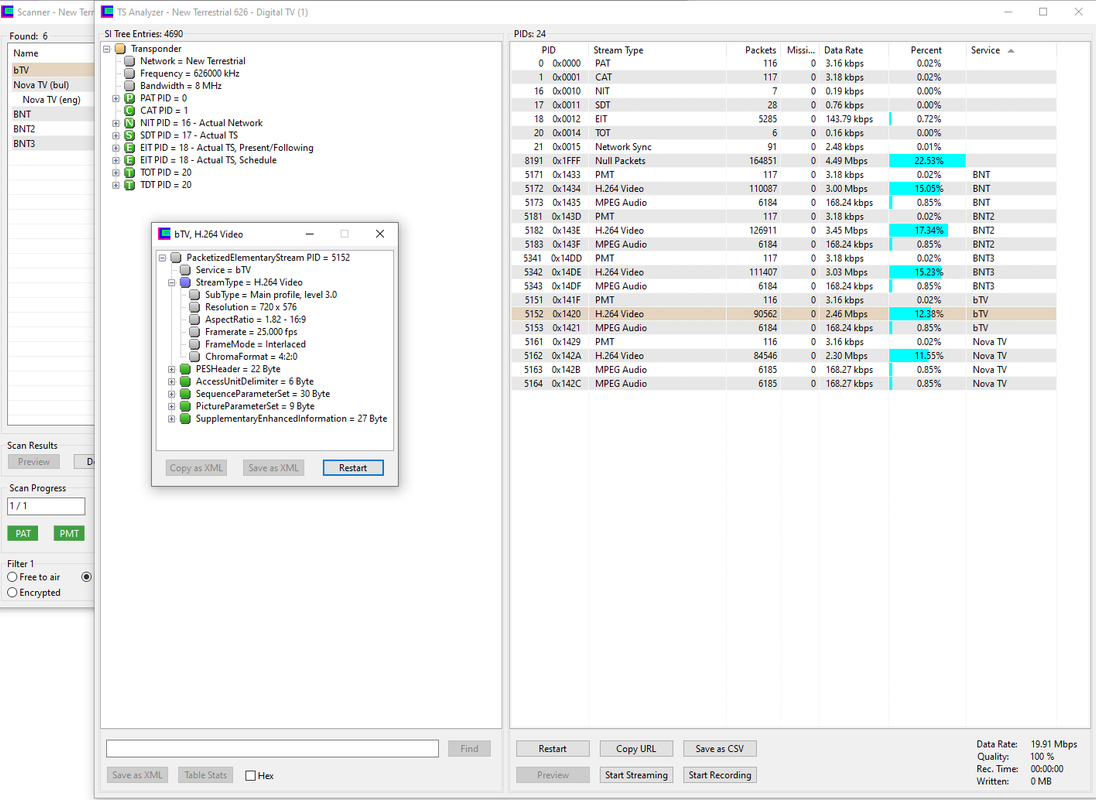Sort the table by PID column header
The image size is (1096, 800).
pos(549,50)
